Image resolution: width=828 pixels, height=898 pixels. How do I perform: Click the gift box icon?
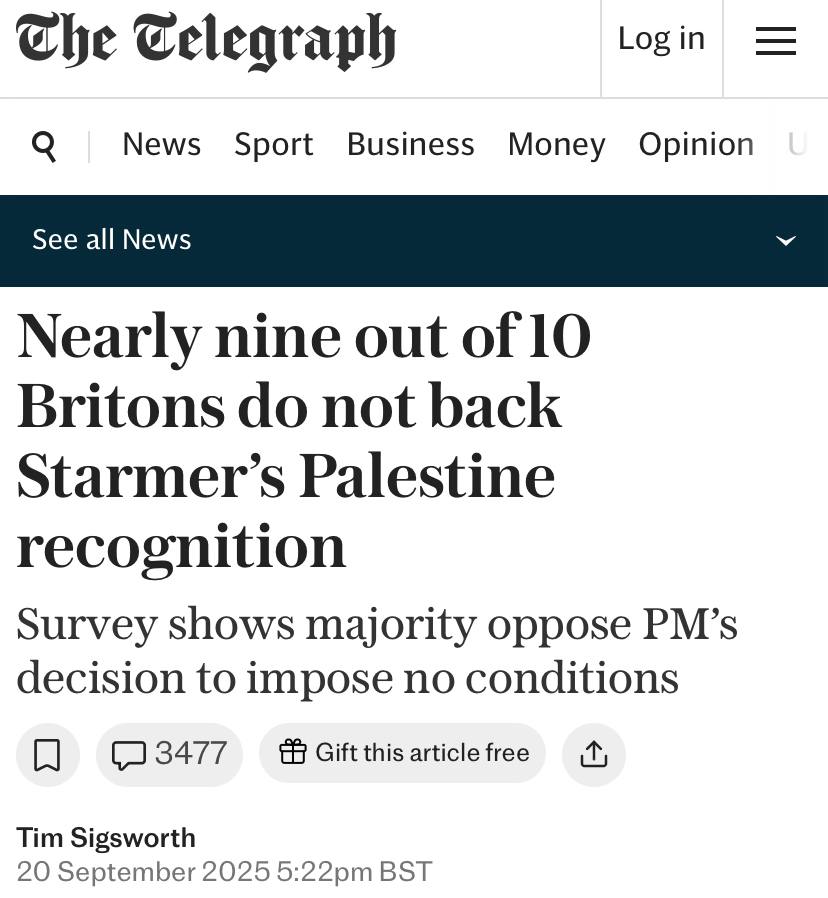293,752
